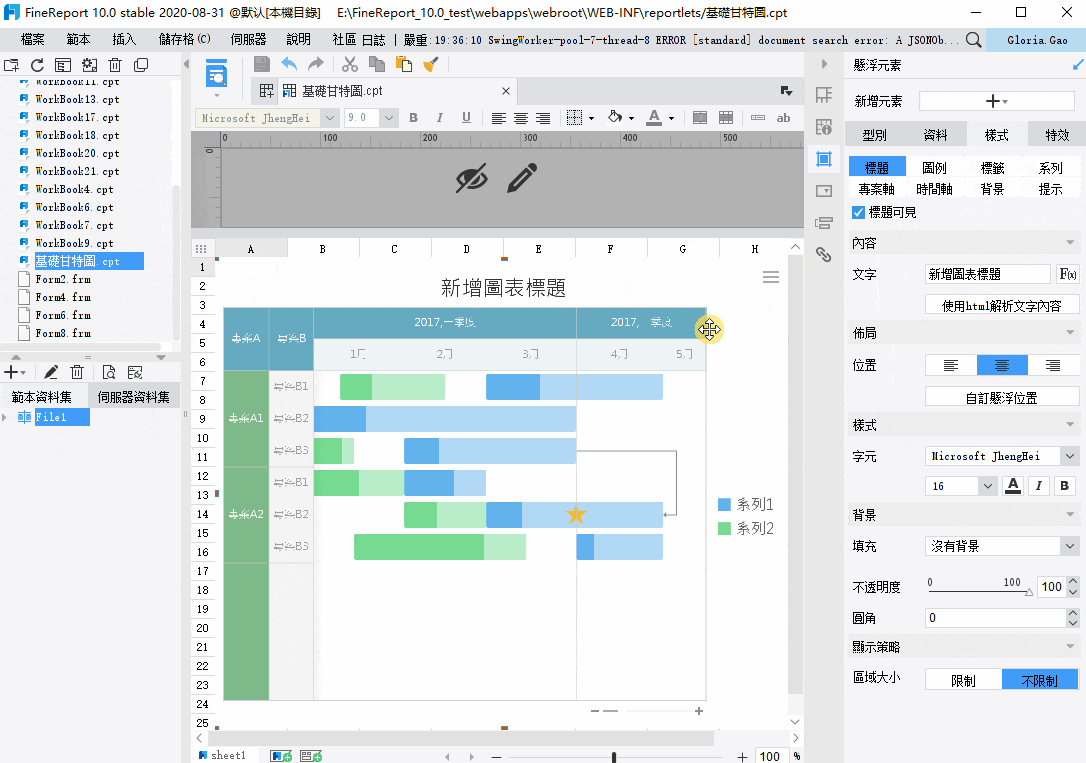This screenshot has height=763, width=1086.
Task: Click the eye-slash hide icon in chart header
Action: click(472, 178)
